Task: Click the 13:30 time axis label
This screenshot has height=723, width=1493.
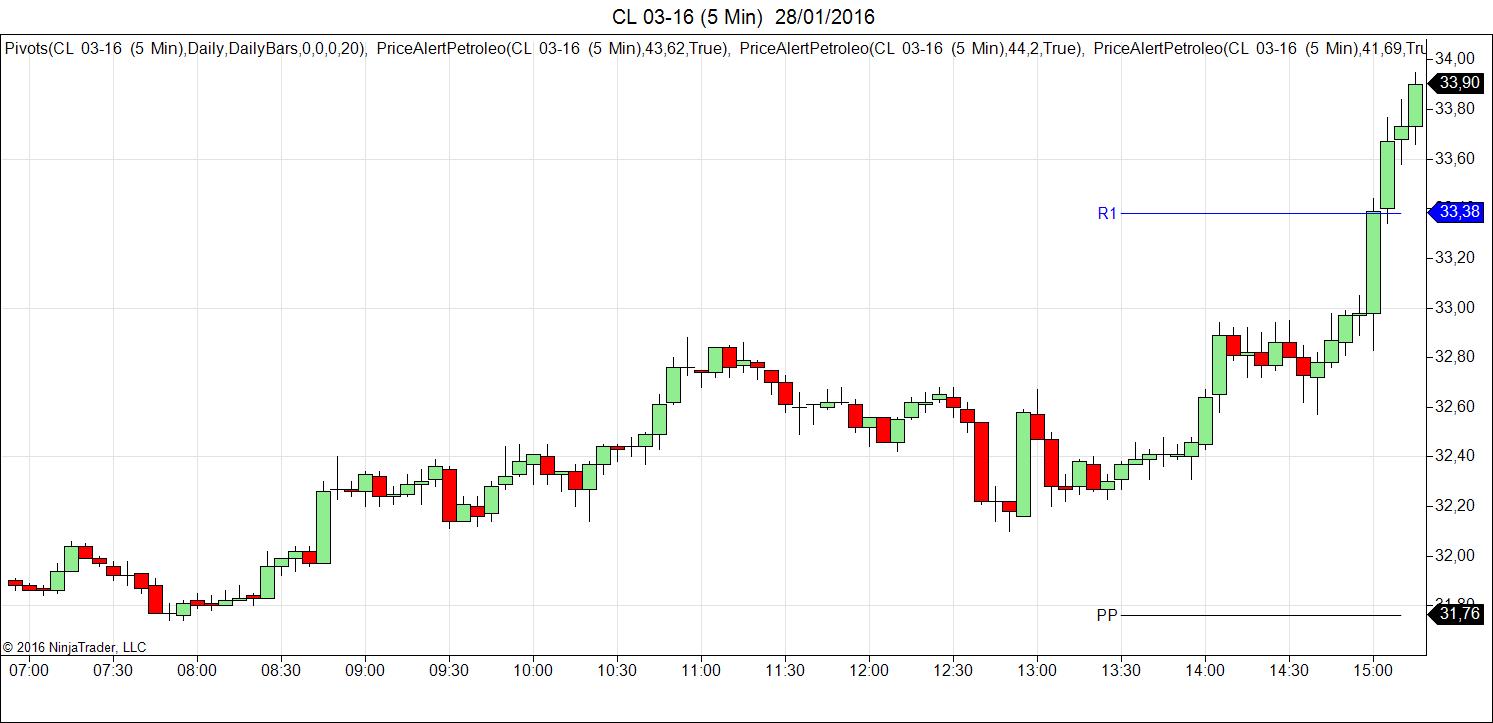Action: point(1121,670)
